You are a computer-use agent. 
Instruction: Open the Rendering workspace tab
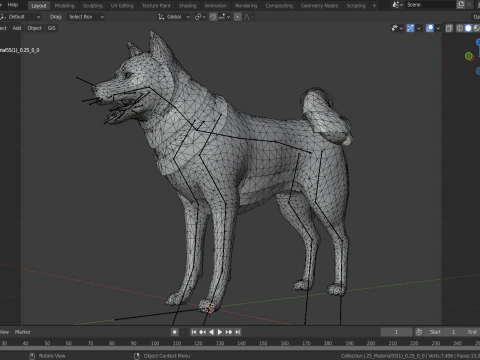(x=246, y=6)
